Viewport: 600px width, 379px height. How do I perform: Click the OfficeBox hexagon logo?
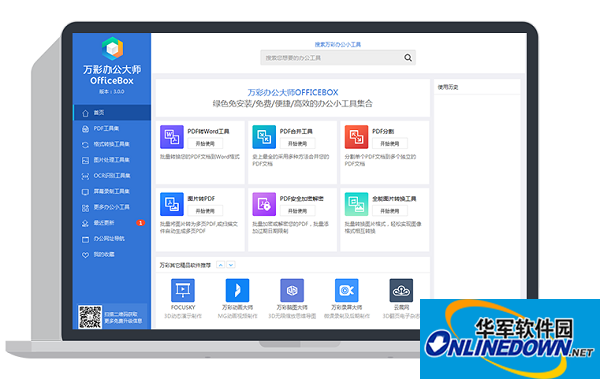click(x=112, y=49)
